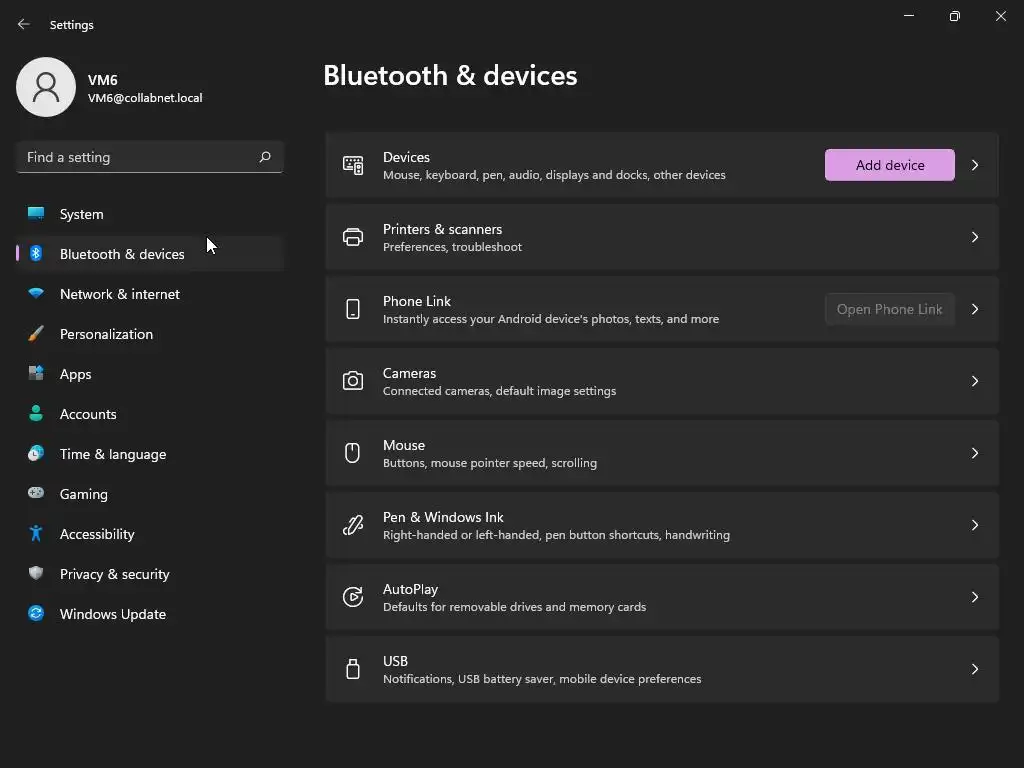This screenshot has height=768, width=1024.
Task: Open Printers & scanners via its chevron
Action: pyautogui.click(x=975, y=237)
